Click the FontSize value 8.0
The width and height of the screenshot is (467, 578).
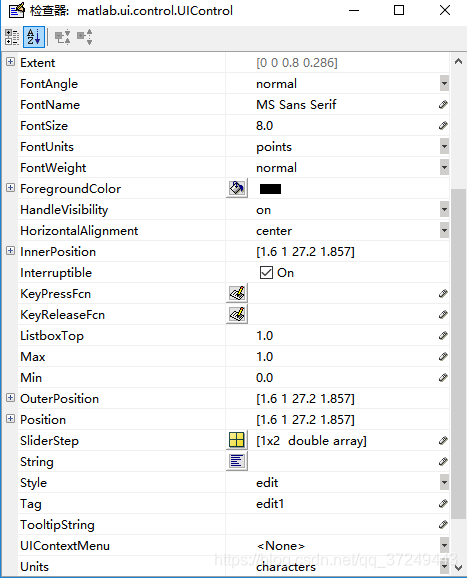[x=265, y=126]
